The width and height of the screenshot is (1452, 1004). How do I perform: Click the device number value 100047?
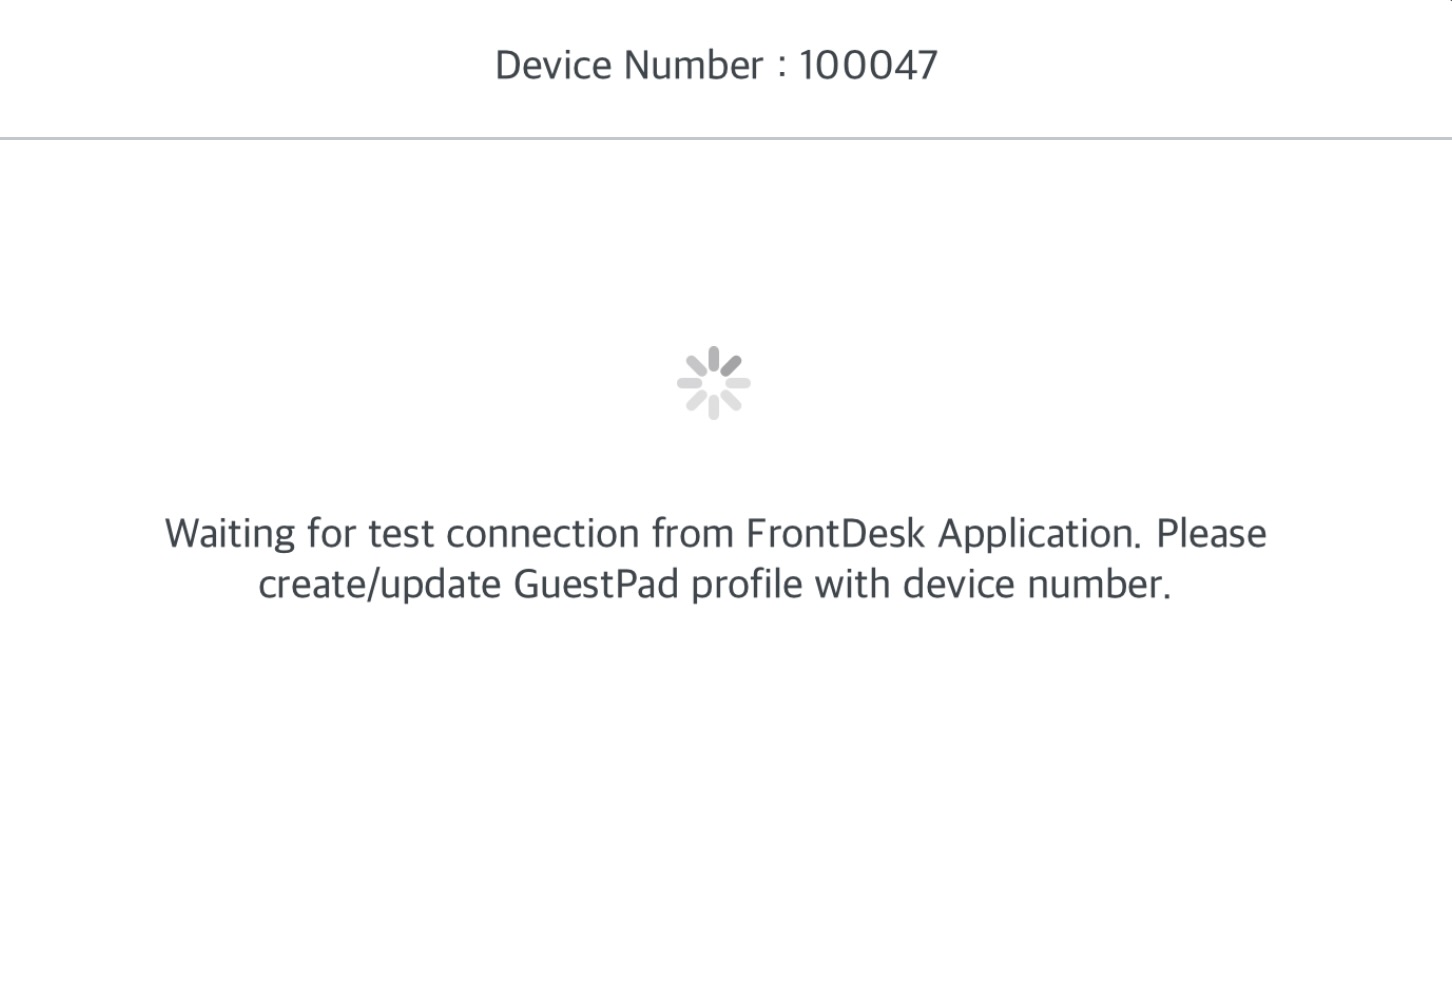(868, 66)
